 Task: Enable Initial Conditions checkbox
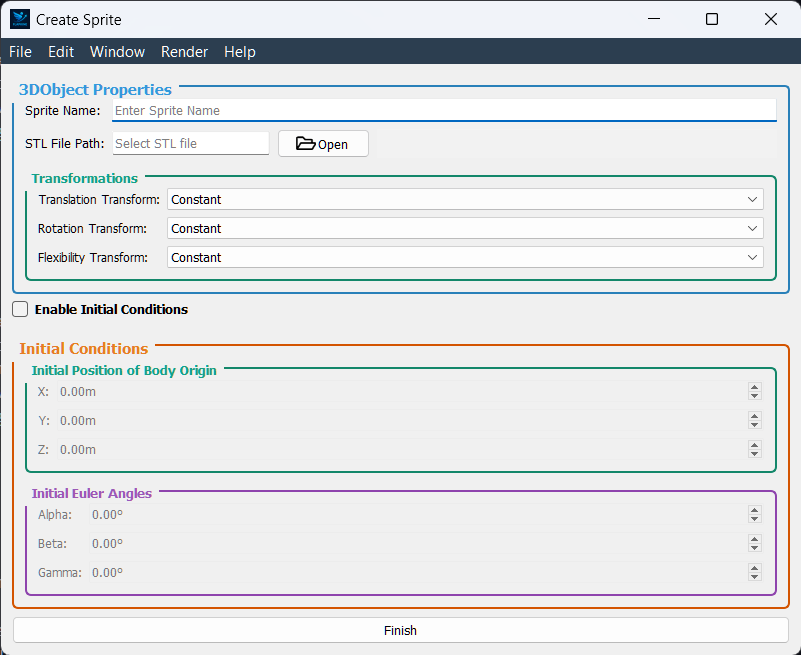pyautogui.click(x=20, y=309)
